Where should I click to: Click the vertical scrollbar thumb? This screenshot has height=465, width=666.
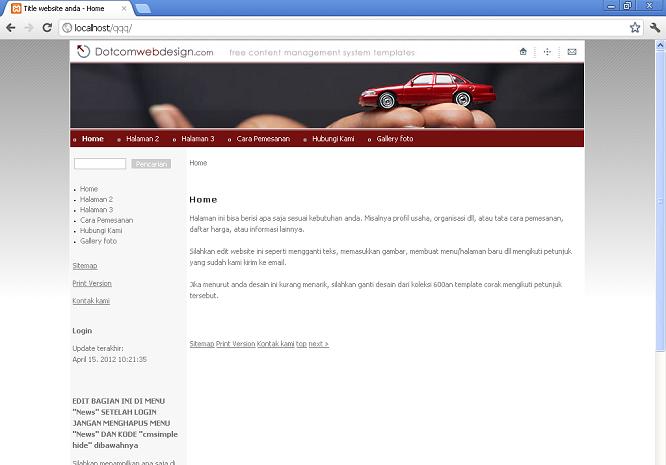[660, 200]
